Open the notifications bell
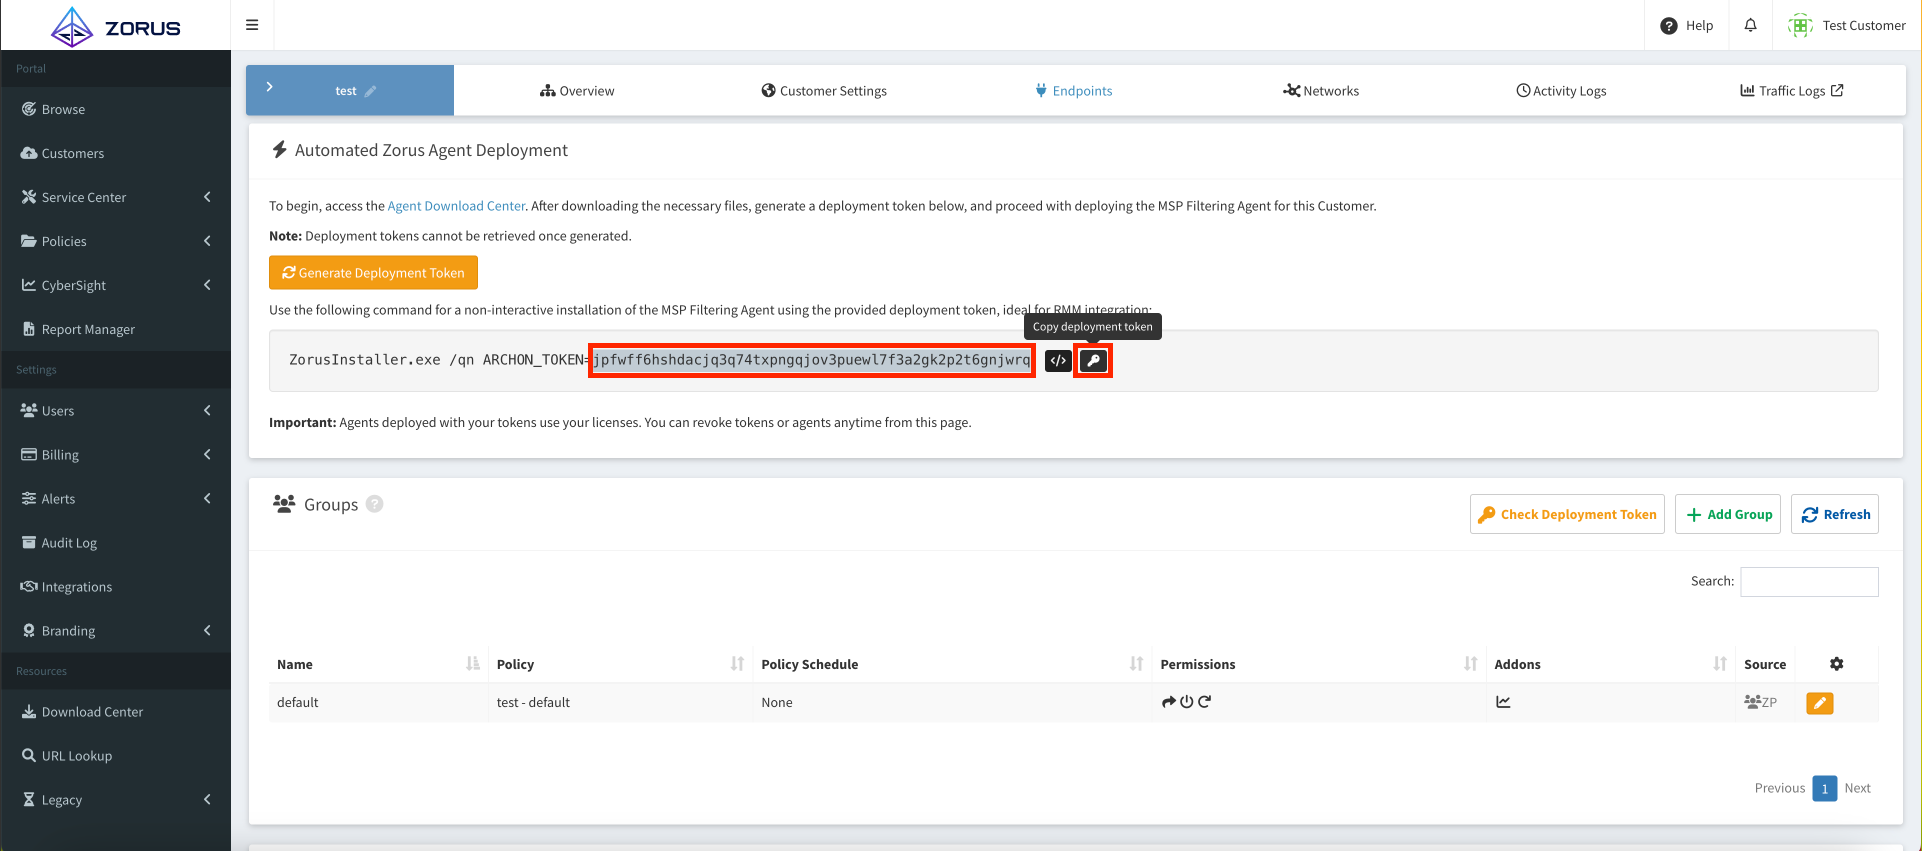This screenshot has height=851, width=1922. click(x=1750, y=25)
